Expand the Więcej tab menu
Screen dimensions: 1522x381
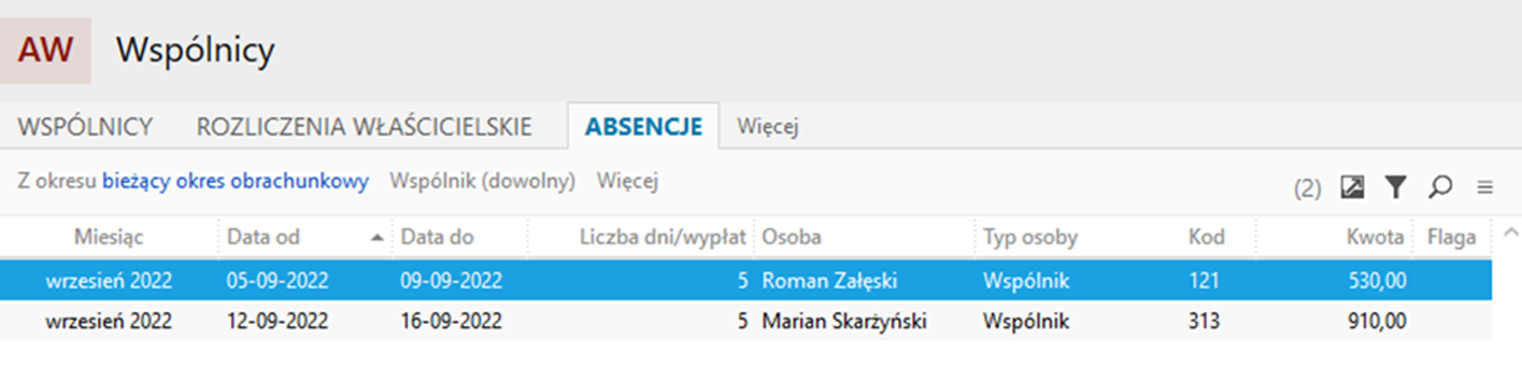tap(767, 127)
